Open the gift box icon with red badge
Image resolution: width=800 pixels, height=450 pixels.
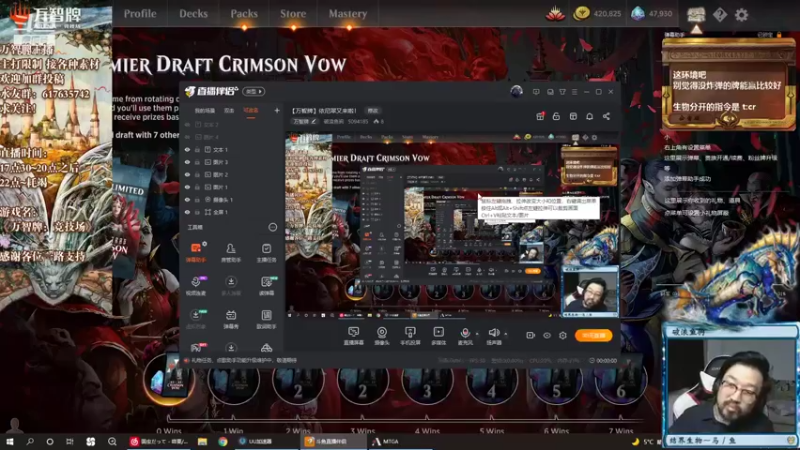[540, 116]
